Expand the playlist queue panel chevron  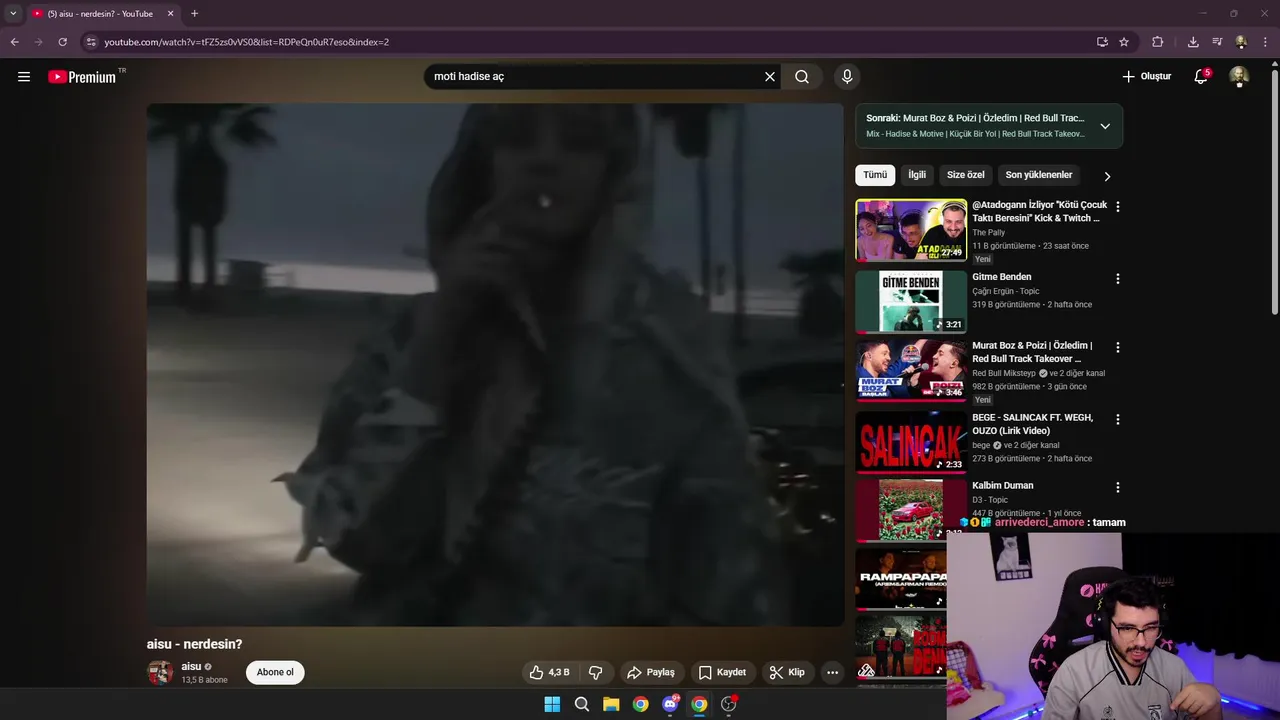1105,127
